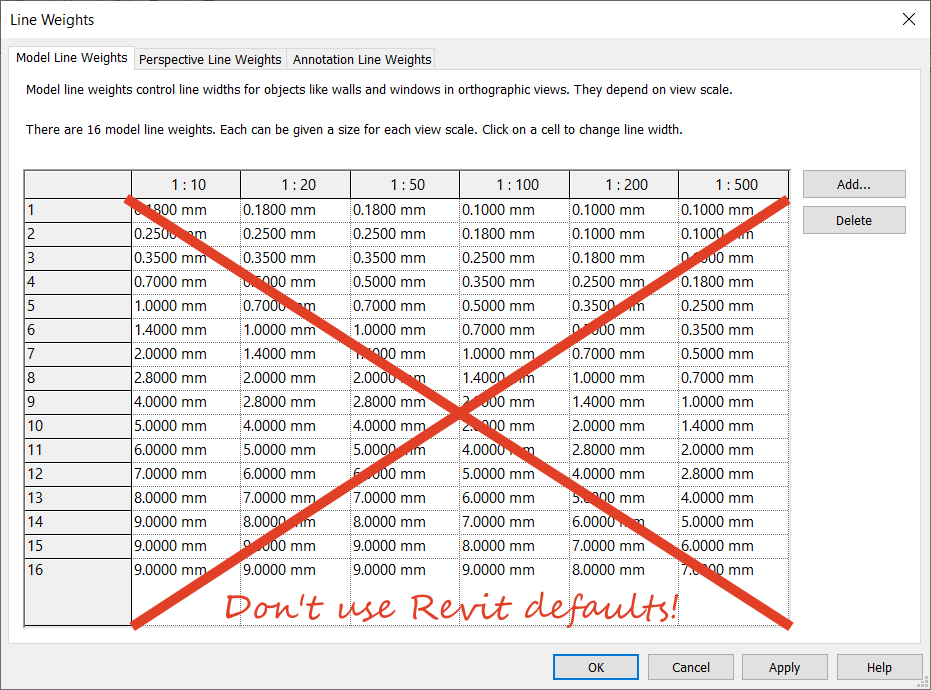931x690 pixels.
Task: Edit the 9.0000 mm cell in the 1 : 10 column
Action: [x=185, y=521]
